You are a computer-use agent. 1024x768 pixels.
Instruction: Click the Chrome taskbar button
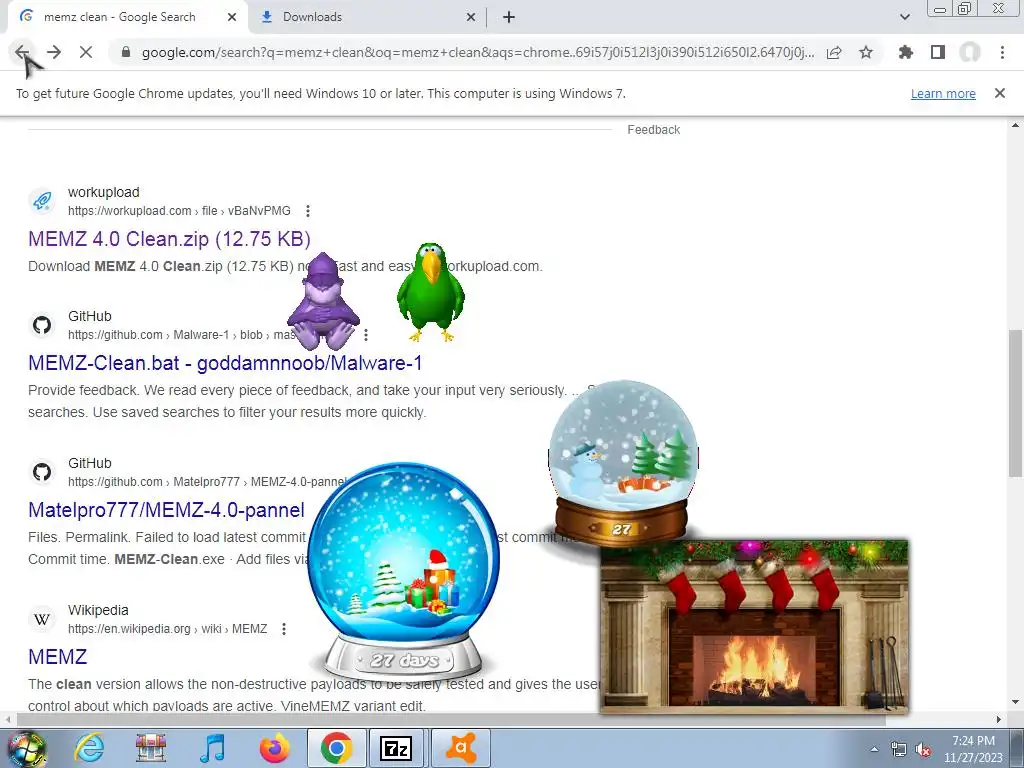click(x=336, y=748)
